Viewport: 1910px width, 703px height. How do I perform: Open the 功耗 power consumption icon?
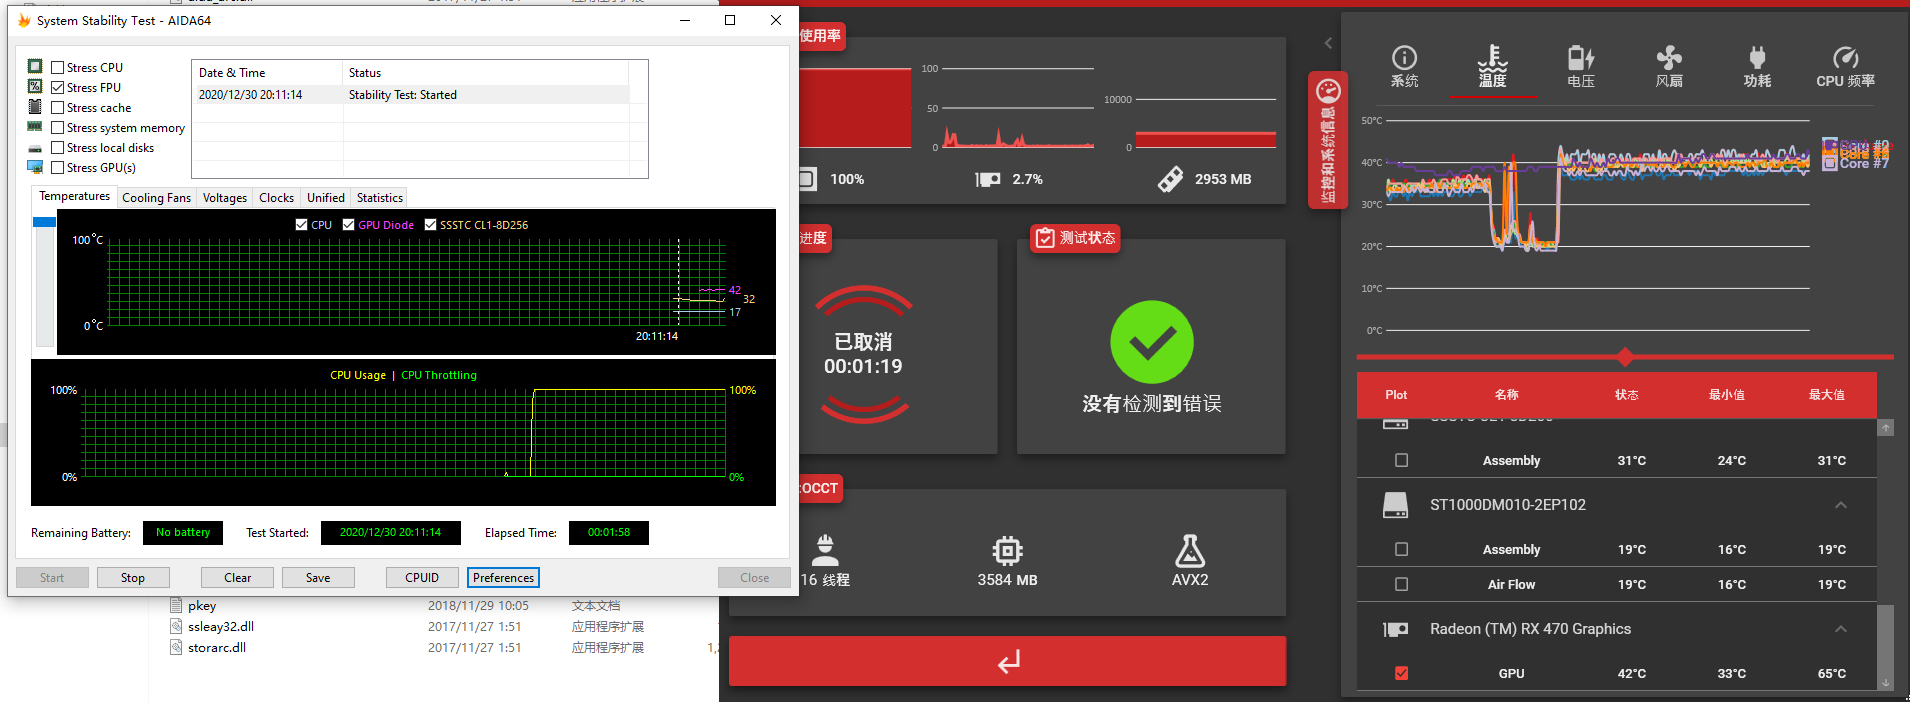click(1757, 58)
